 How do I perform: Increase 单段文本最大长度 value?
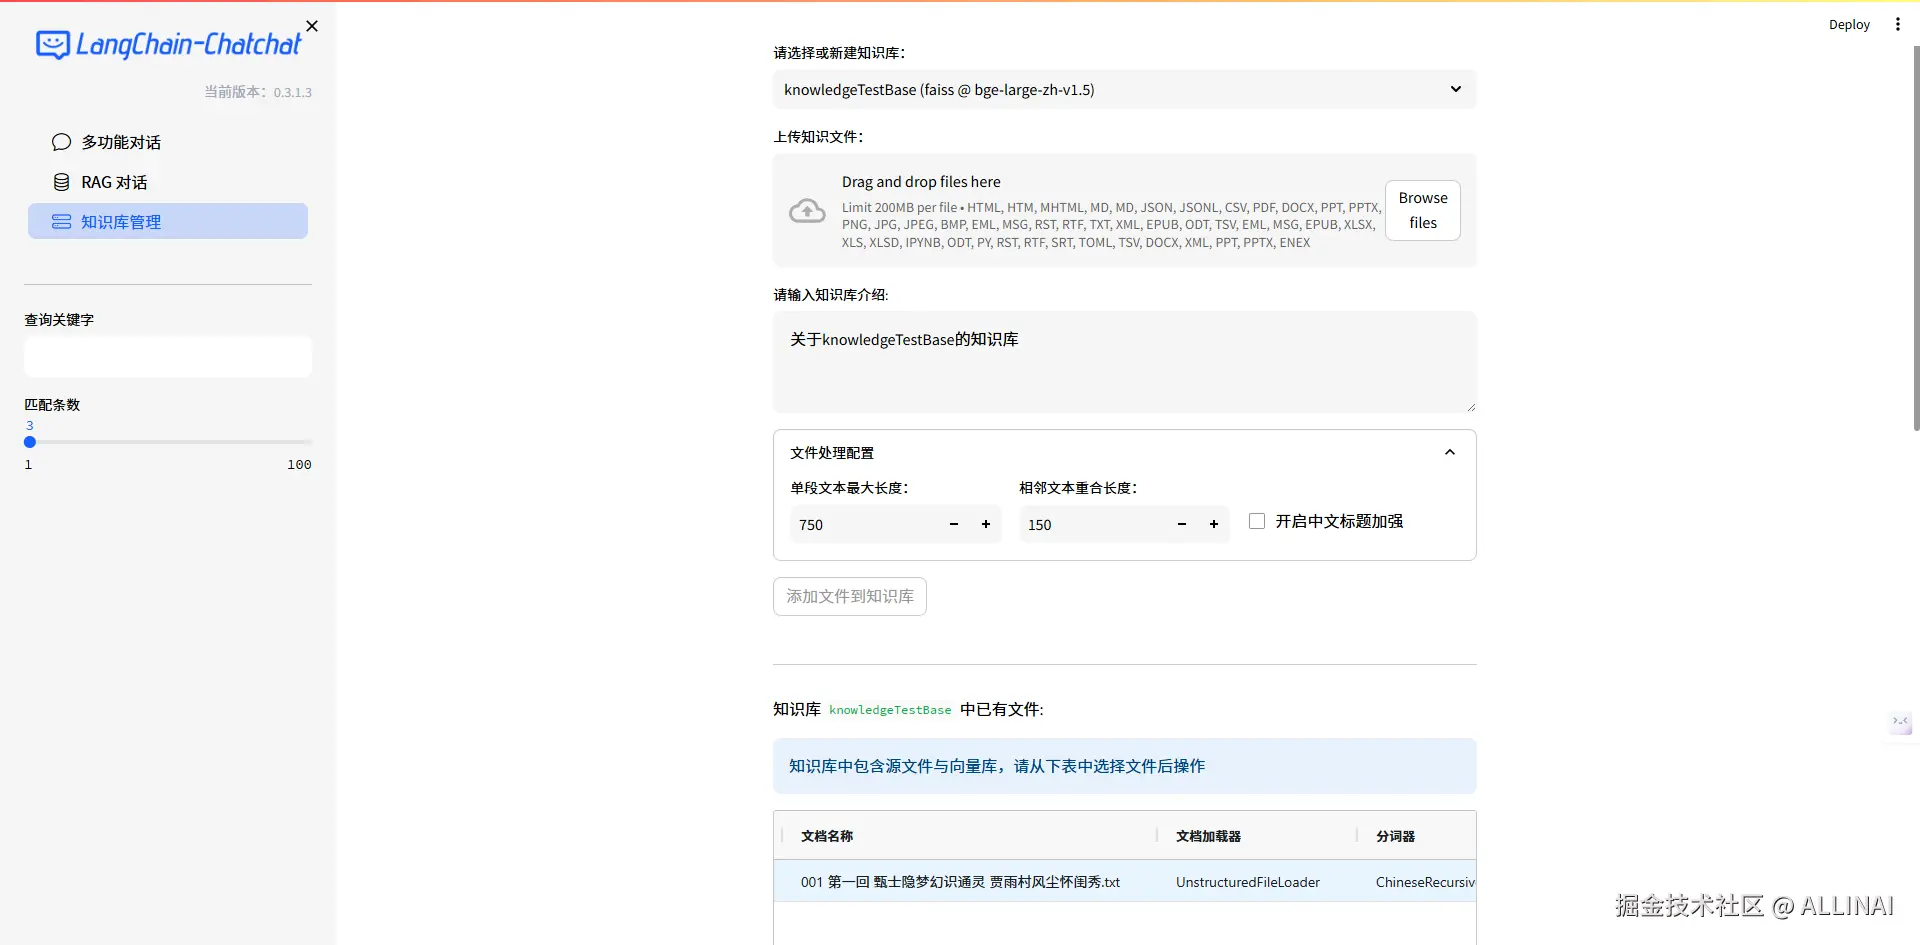coord(986,524)
